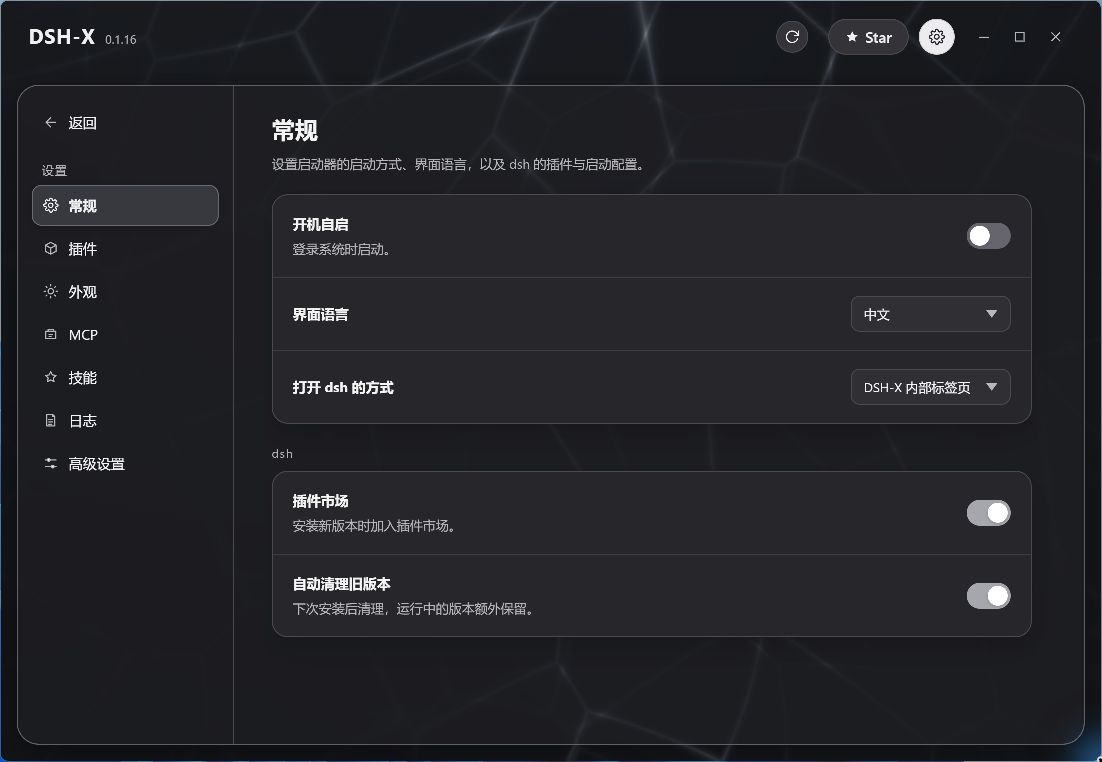
Task: Go back using the 返回 arrow
Action: (51, 122)
